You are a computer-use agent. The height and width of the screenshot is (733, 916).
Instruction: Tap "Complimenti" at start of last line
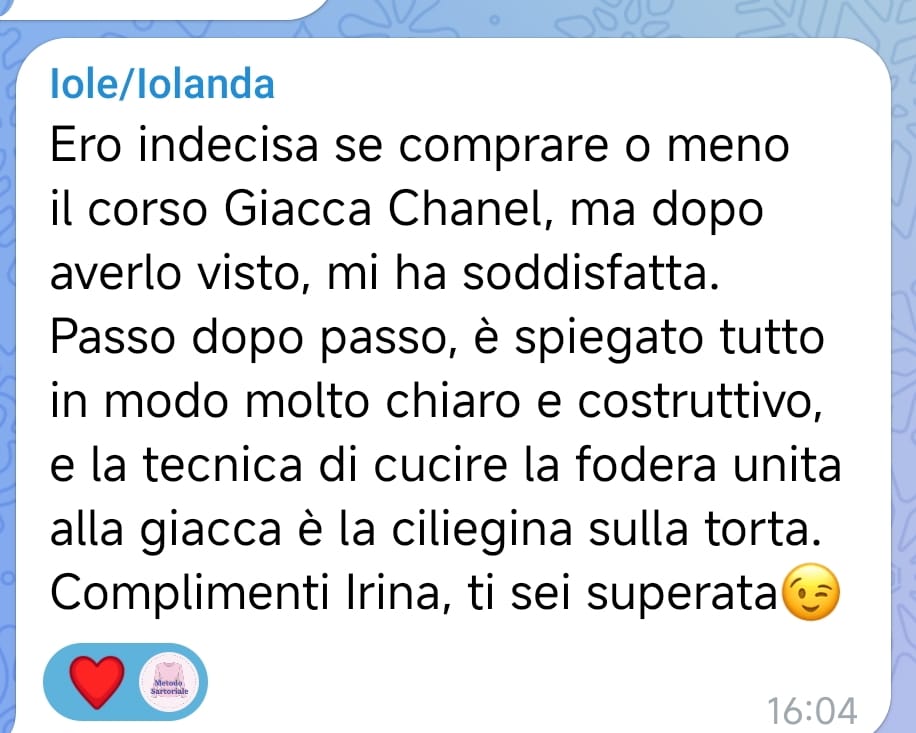(x=189, y=593)
